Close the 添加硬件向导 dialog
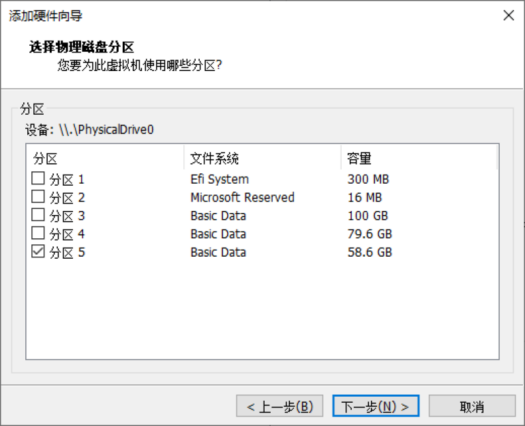The image size is (525, 426). pyautogui.click(x=509, y=15)
